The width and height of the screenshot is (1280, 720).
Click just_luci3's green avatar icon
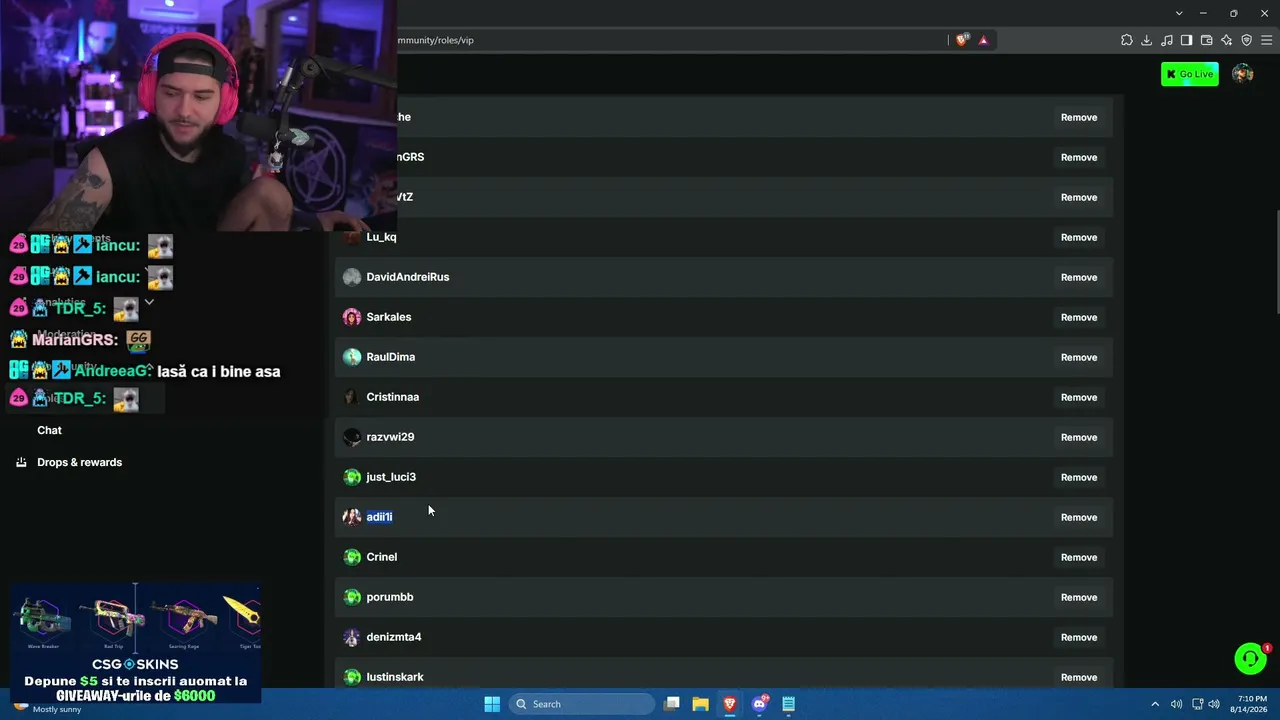click(x=352, y=477)
